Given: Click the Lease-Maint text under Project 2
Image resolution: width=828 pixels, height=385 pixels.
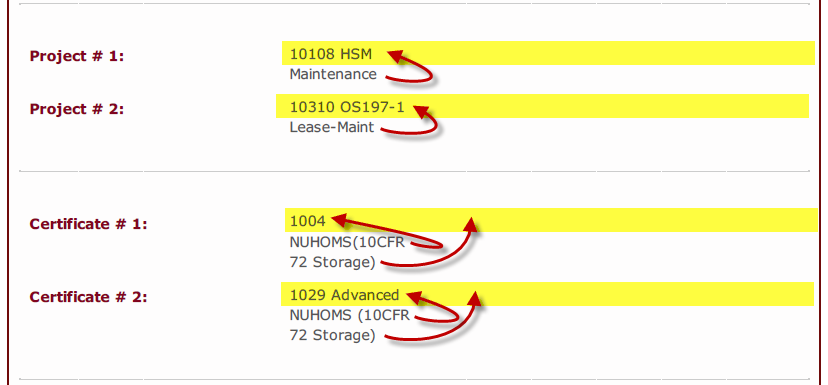Looking at the screenshot, I should pos(332,127).
